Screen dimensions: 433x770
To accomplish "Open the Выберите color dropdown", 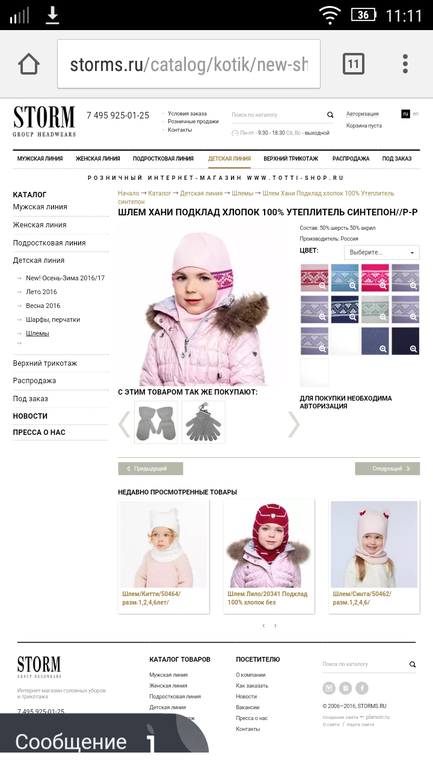I will (x=381, y=252).
